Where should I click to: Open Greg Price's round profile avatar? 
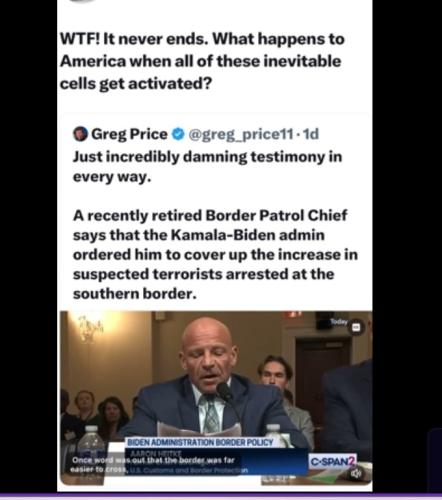click(x=80, y=134)
